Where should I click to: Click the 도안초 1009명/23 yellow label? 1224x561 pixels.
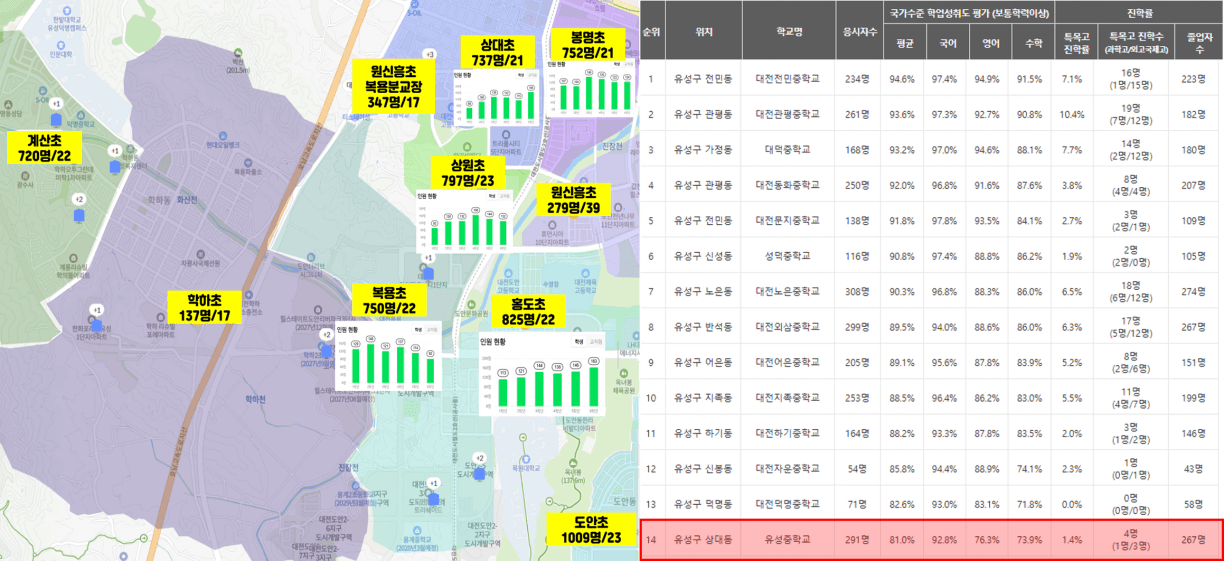click(x=593, y=530)
